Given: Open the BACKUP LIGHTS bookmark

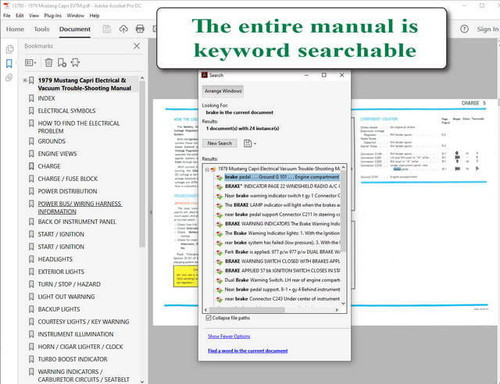Looking at the screenshot, I should [x=59, y=309].
